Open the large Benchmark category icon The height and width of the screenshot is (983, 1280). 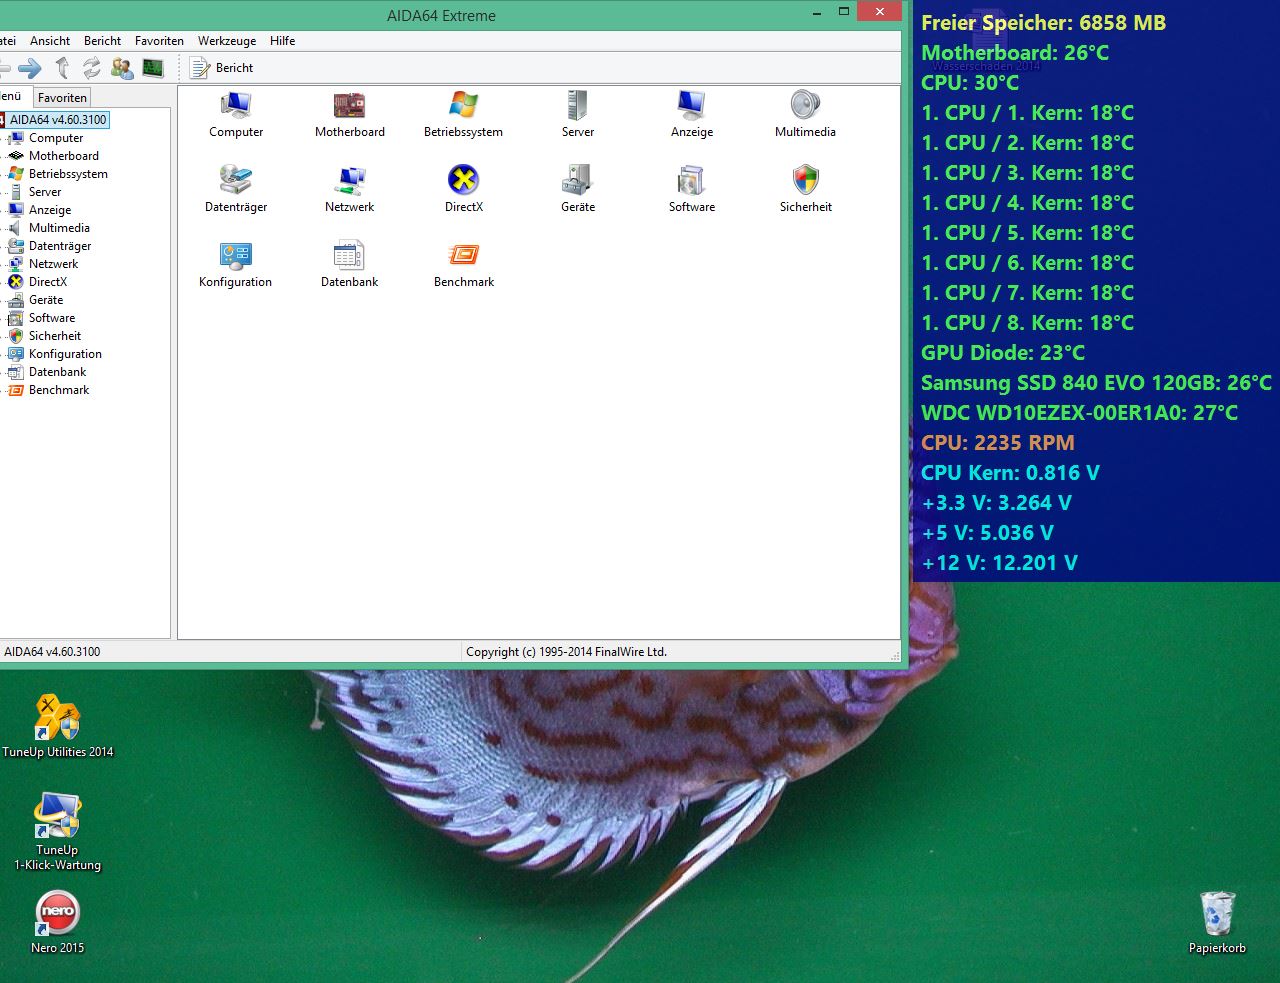click(463, 255)
